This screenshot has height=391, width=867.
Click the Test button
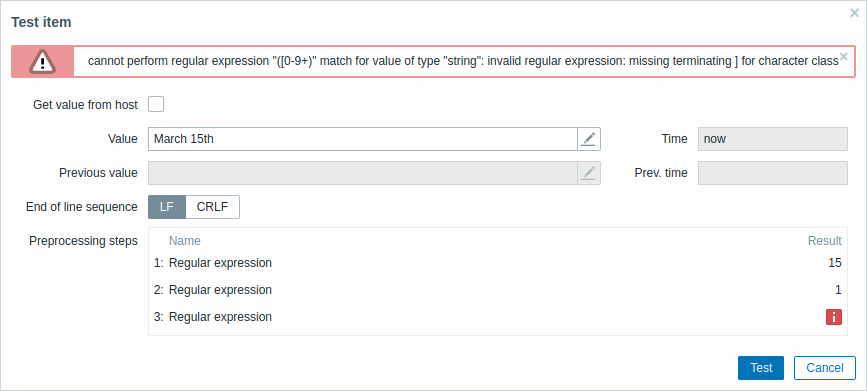[761, 368]
